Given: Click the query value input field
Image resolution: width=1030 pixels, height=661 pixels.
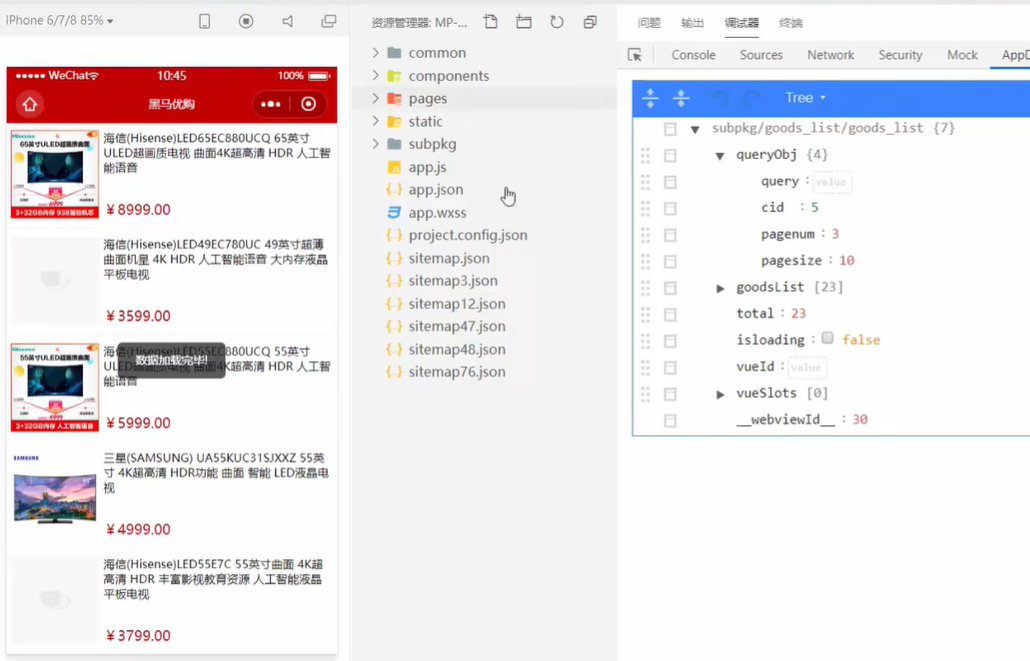Looking at the screenshot, I should tap(832, 182).
